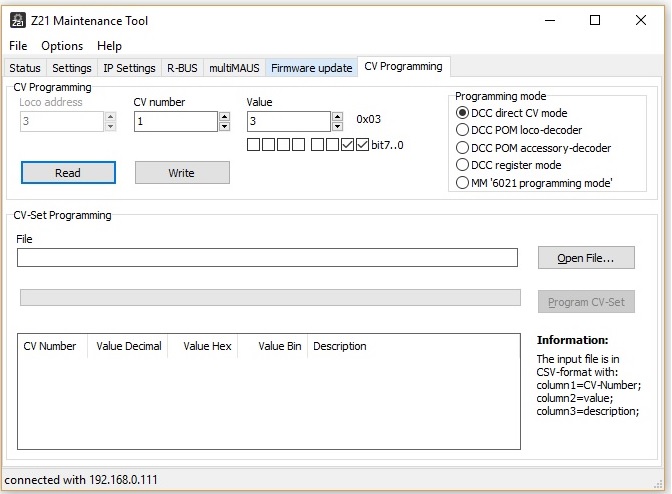Click the Open File... button
672x494 pixels.
click(x=586, y=258)
